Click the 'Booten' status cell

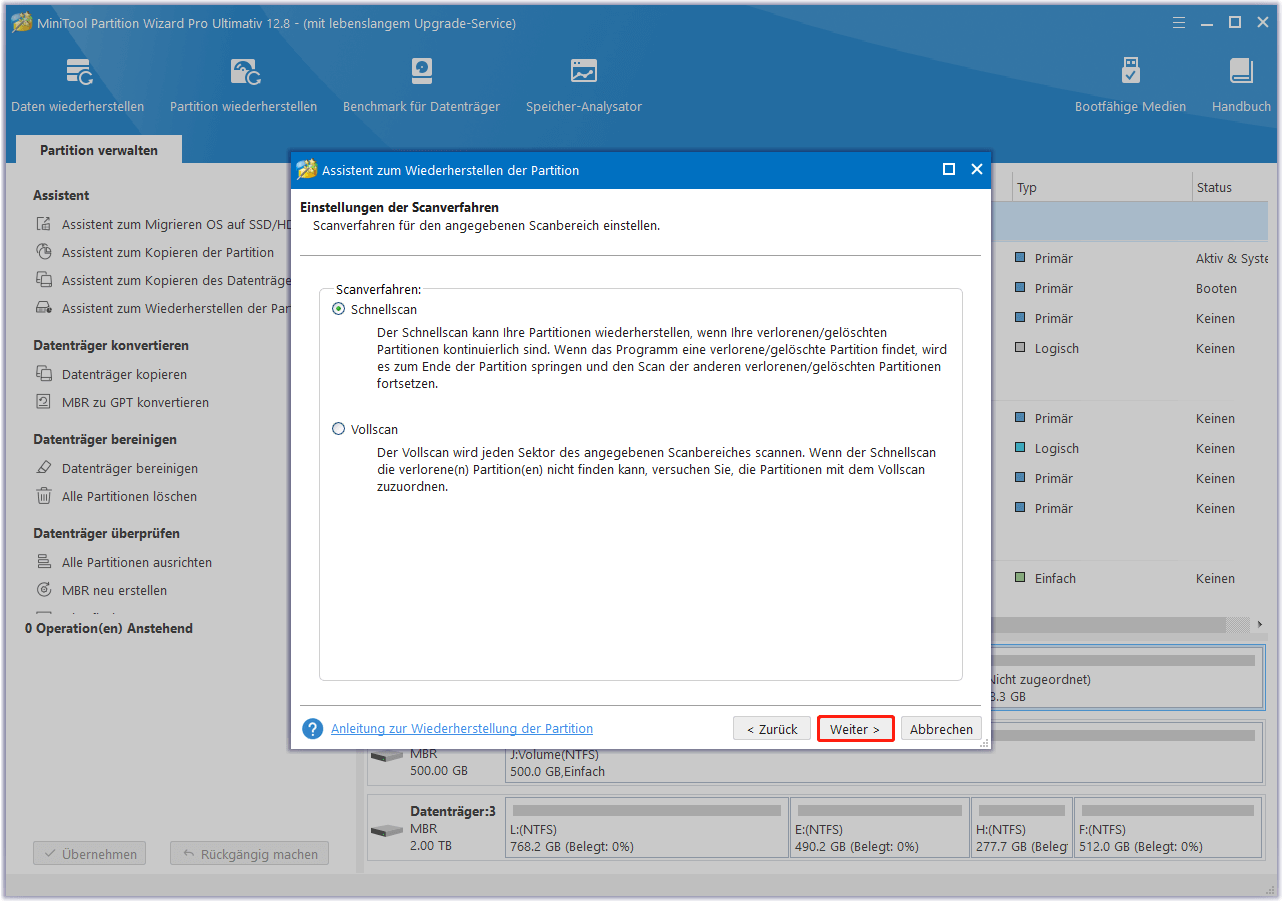1216,288
